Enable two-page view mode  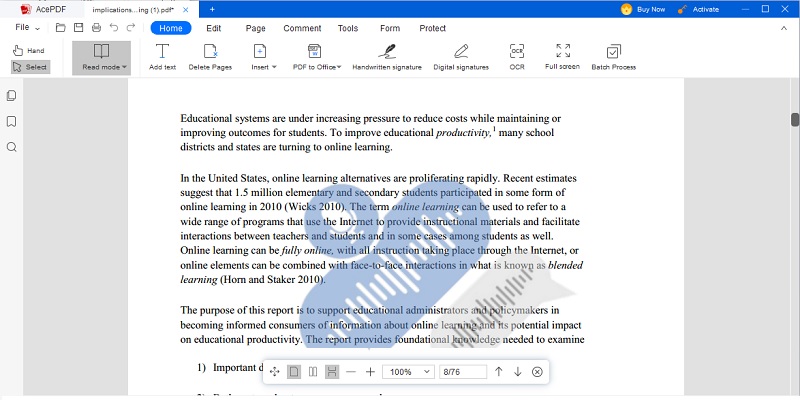(x=313, y=372)
